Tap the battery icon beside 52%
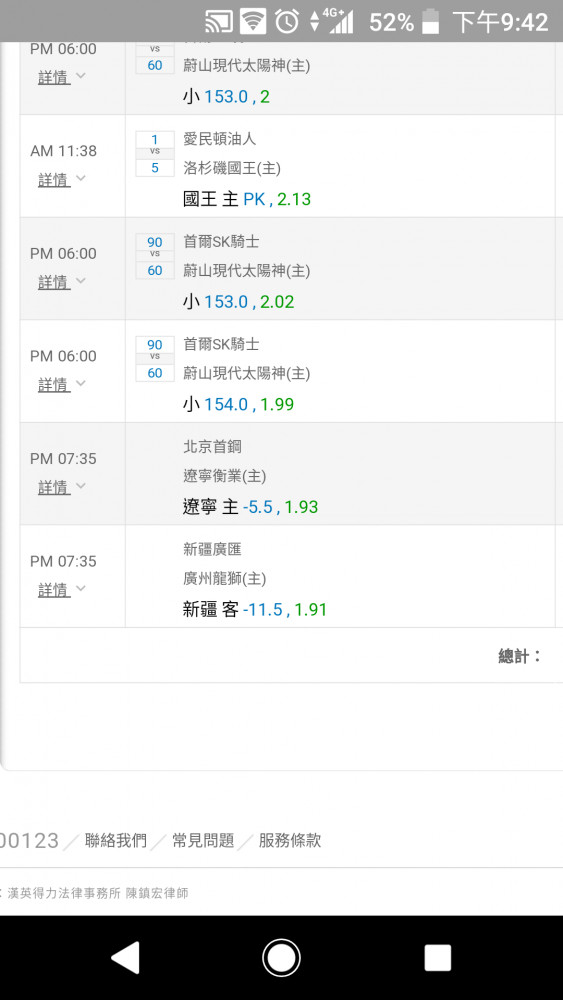 431,22
